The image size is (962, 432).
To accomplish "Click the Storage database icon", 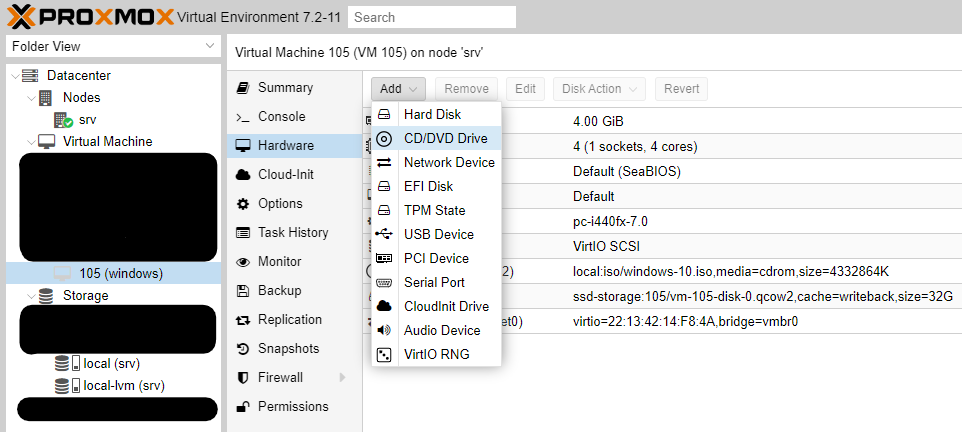I will coord(45,296).
